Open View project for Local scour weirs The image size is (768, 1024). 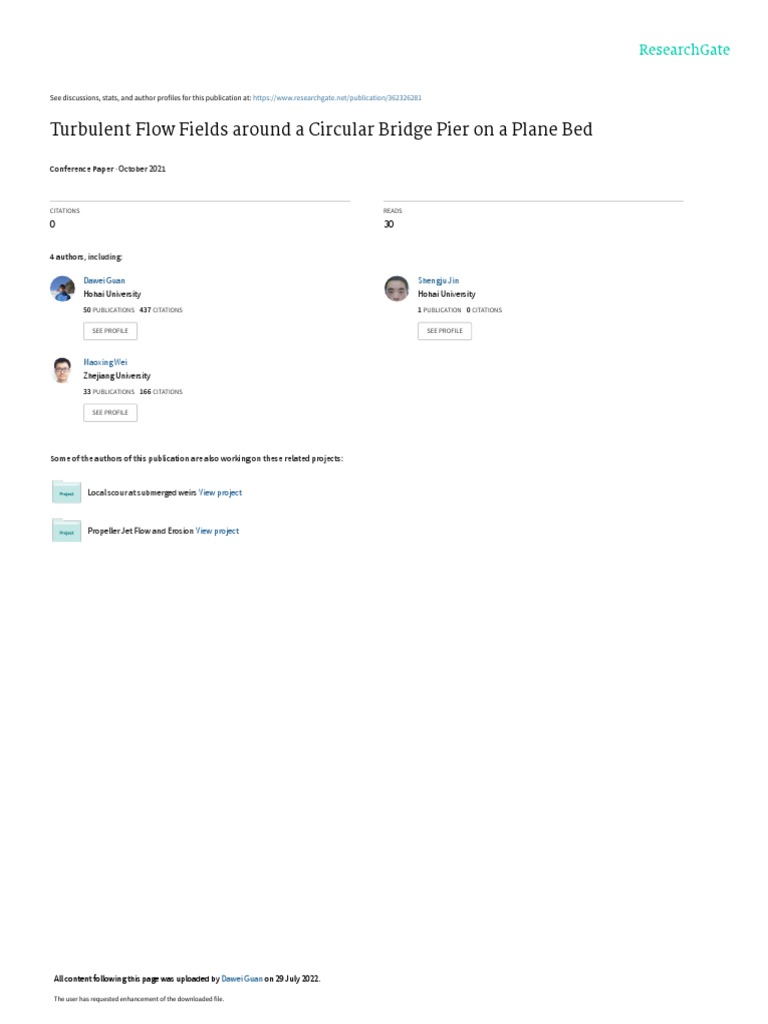(x=220, y=493)
